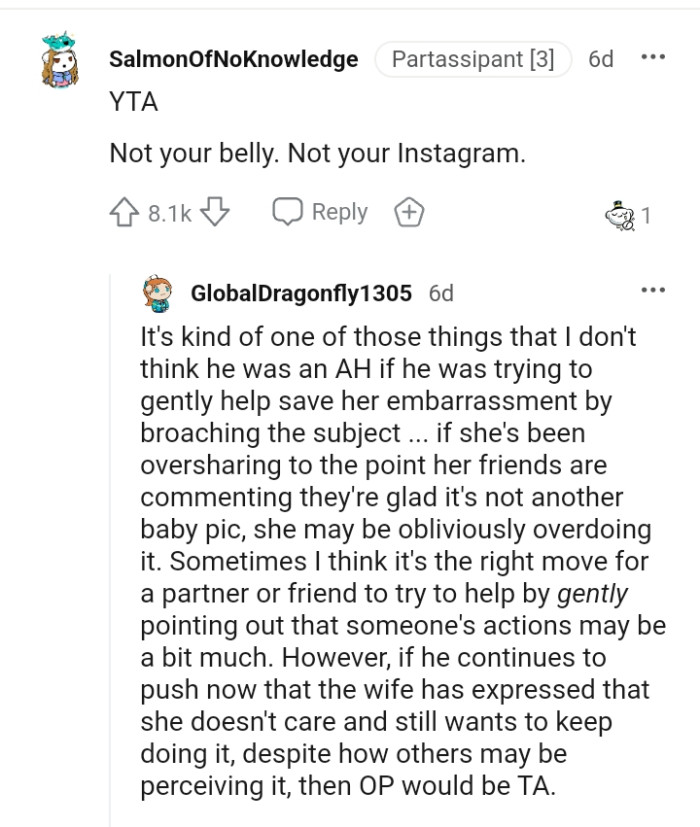Open the options menu on GlobalDragonfly1305's reply
The width and height of the screenshot is (700, 827).
coord(655,290)
